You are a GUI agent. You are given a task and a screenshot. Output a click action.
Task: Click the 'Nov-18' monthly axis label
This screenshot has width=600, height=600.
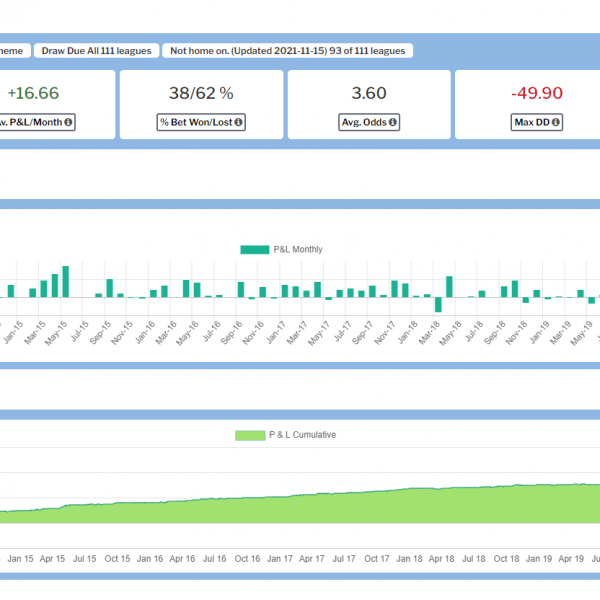[x=517, y=333]
